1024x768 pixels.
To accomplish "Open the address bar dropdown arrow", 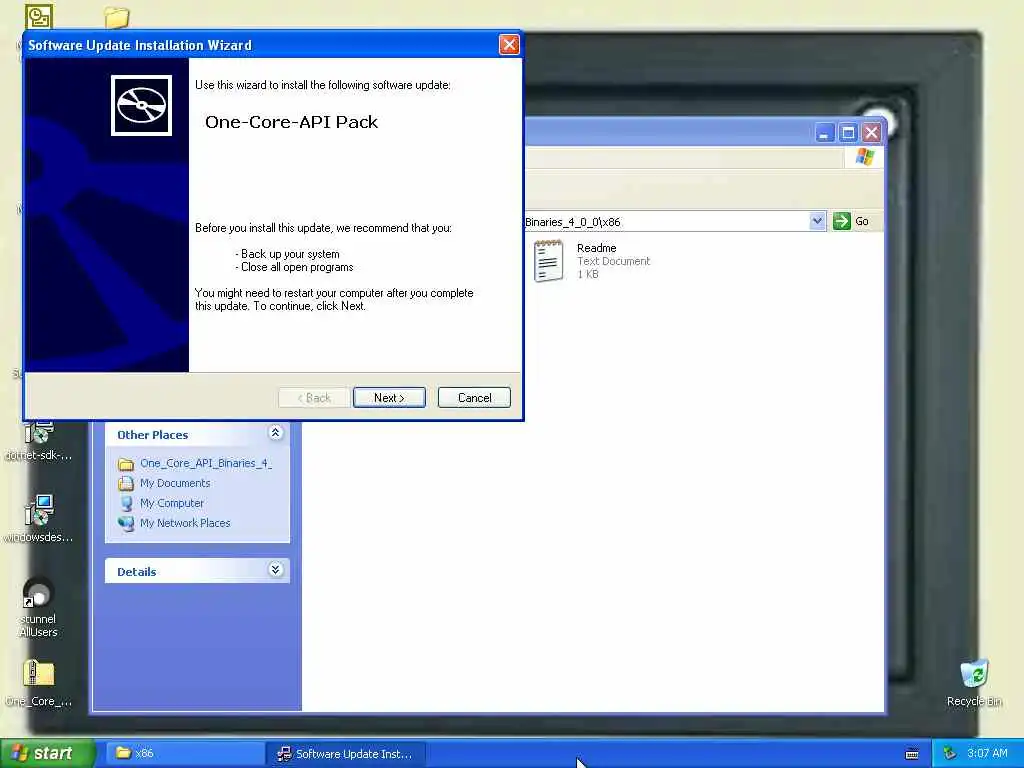I will (x=817, y=221).
